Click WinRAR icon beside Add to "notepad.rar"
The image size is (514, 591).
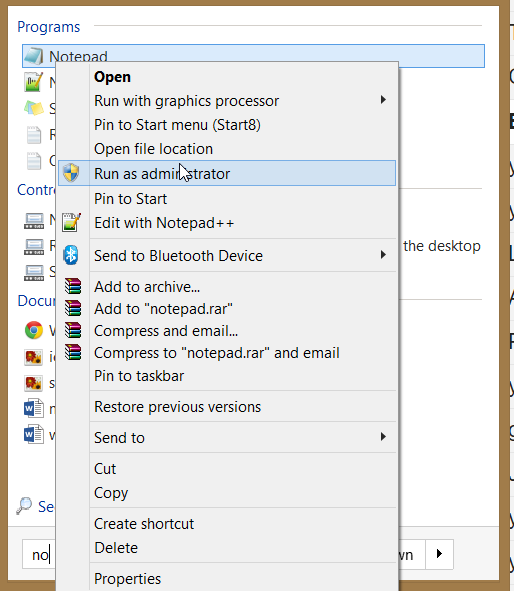pos(73,308)
